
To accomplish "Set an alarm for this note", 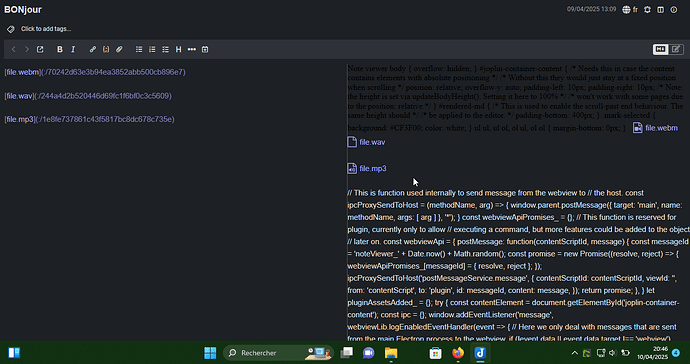I will pyautogui.click(x=647, y=9).
